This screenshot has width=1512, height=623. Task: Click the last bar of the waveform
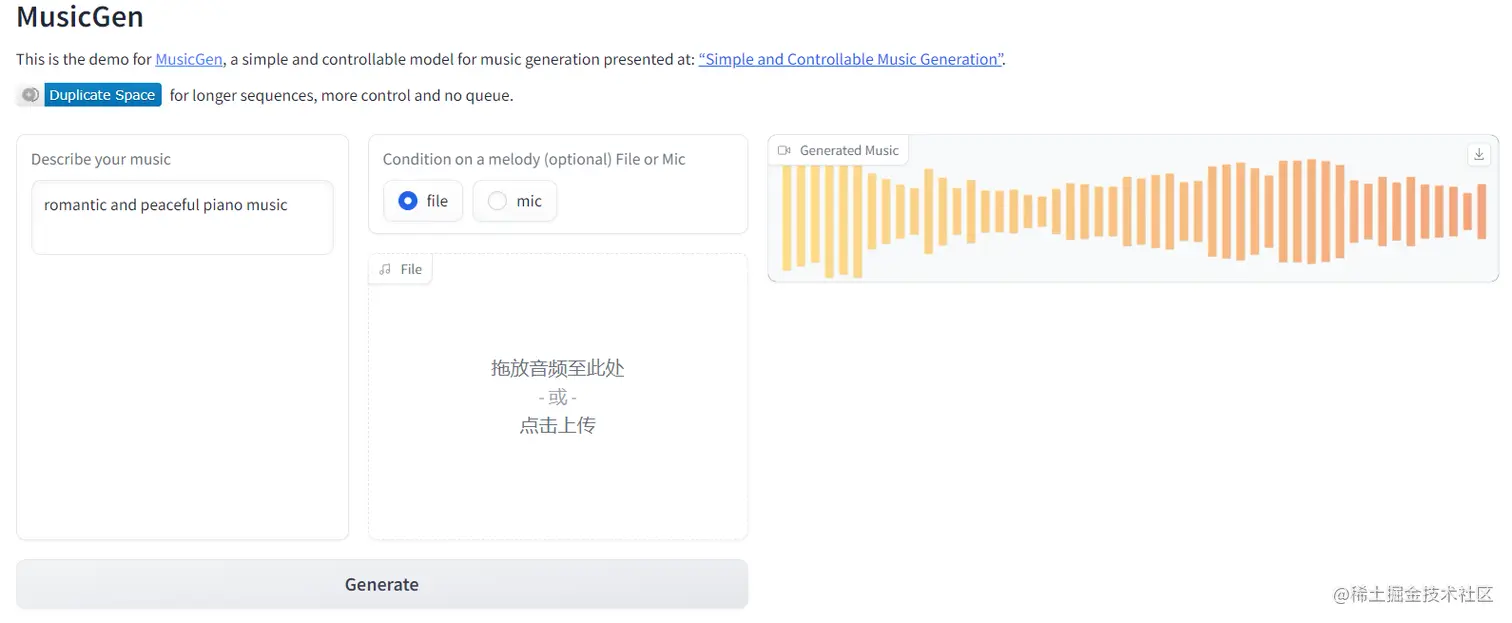click(x=1481, y=211)
